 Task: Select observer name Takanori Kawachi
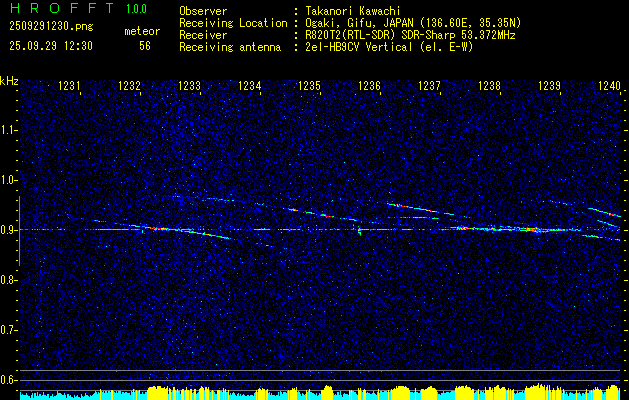(x=353, y=11)
